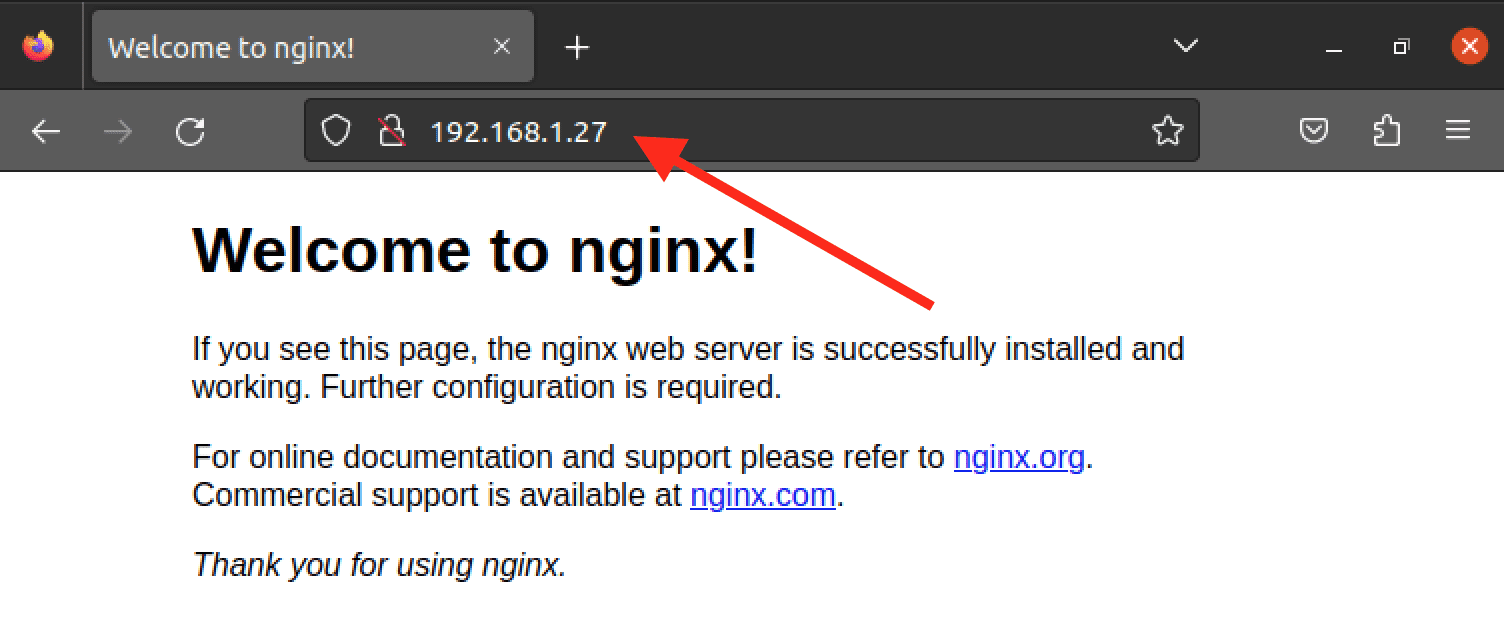The width and height of the screenshot is (1504, 640).
Task: Open the tracking protection shield panel
Action: point(336,131)
